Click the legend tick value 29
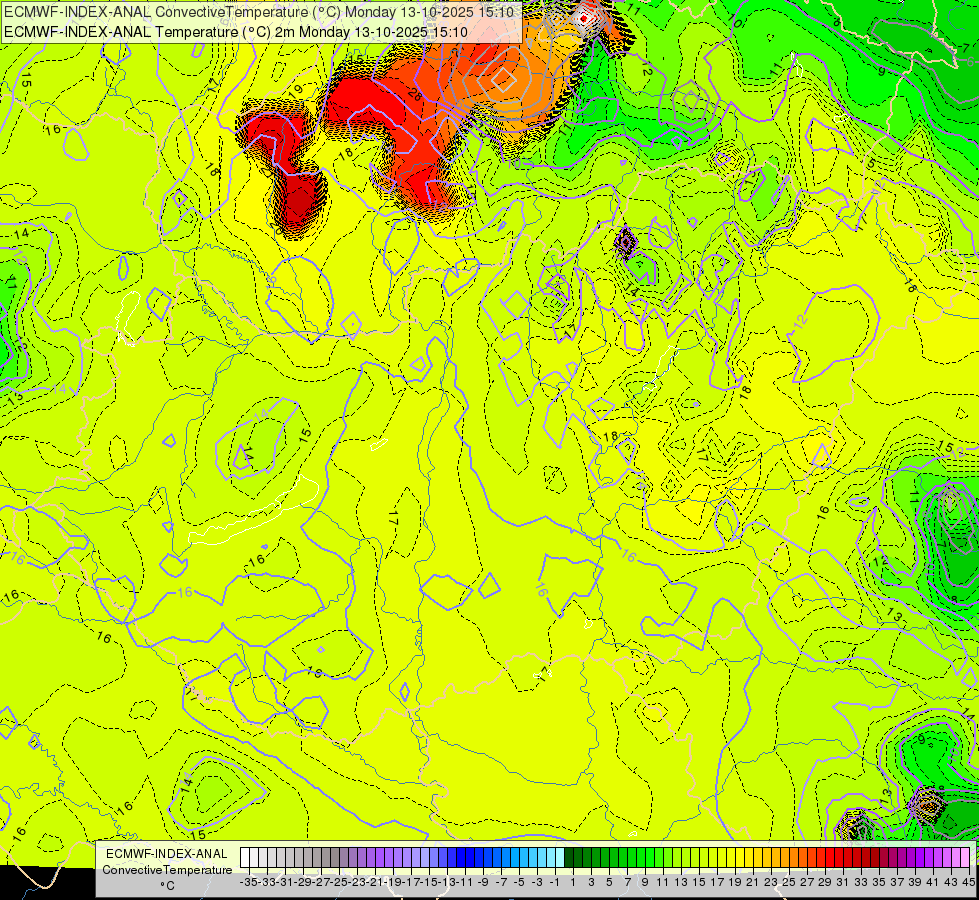 [x=824, y=883]
